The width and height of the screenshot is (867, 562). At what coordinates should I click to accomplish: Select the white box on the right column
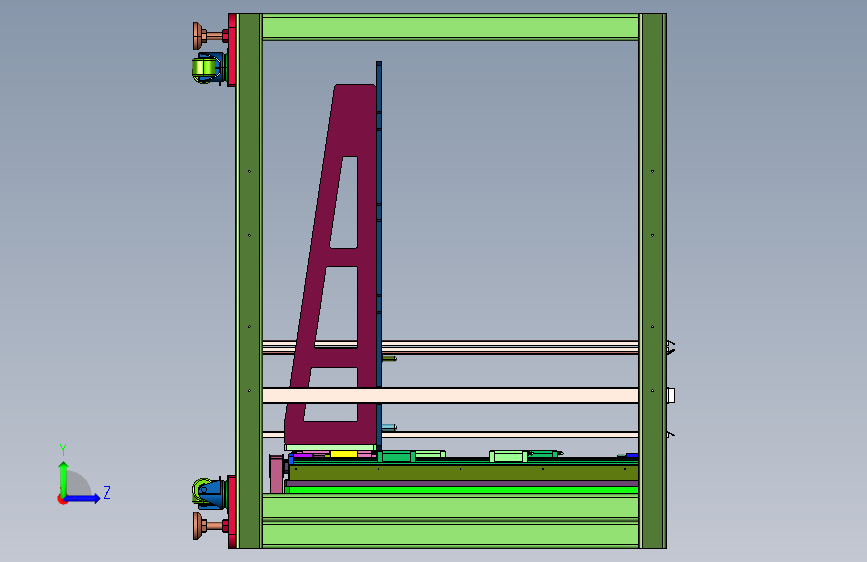(x=671, y=396)
